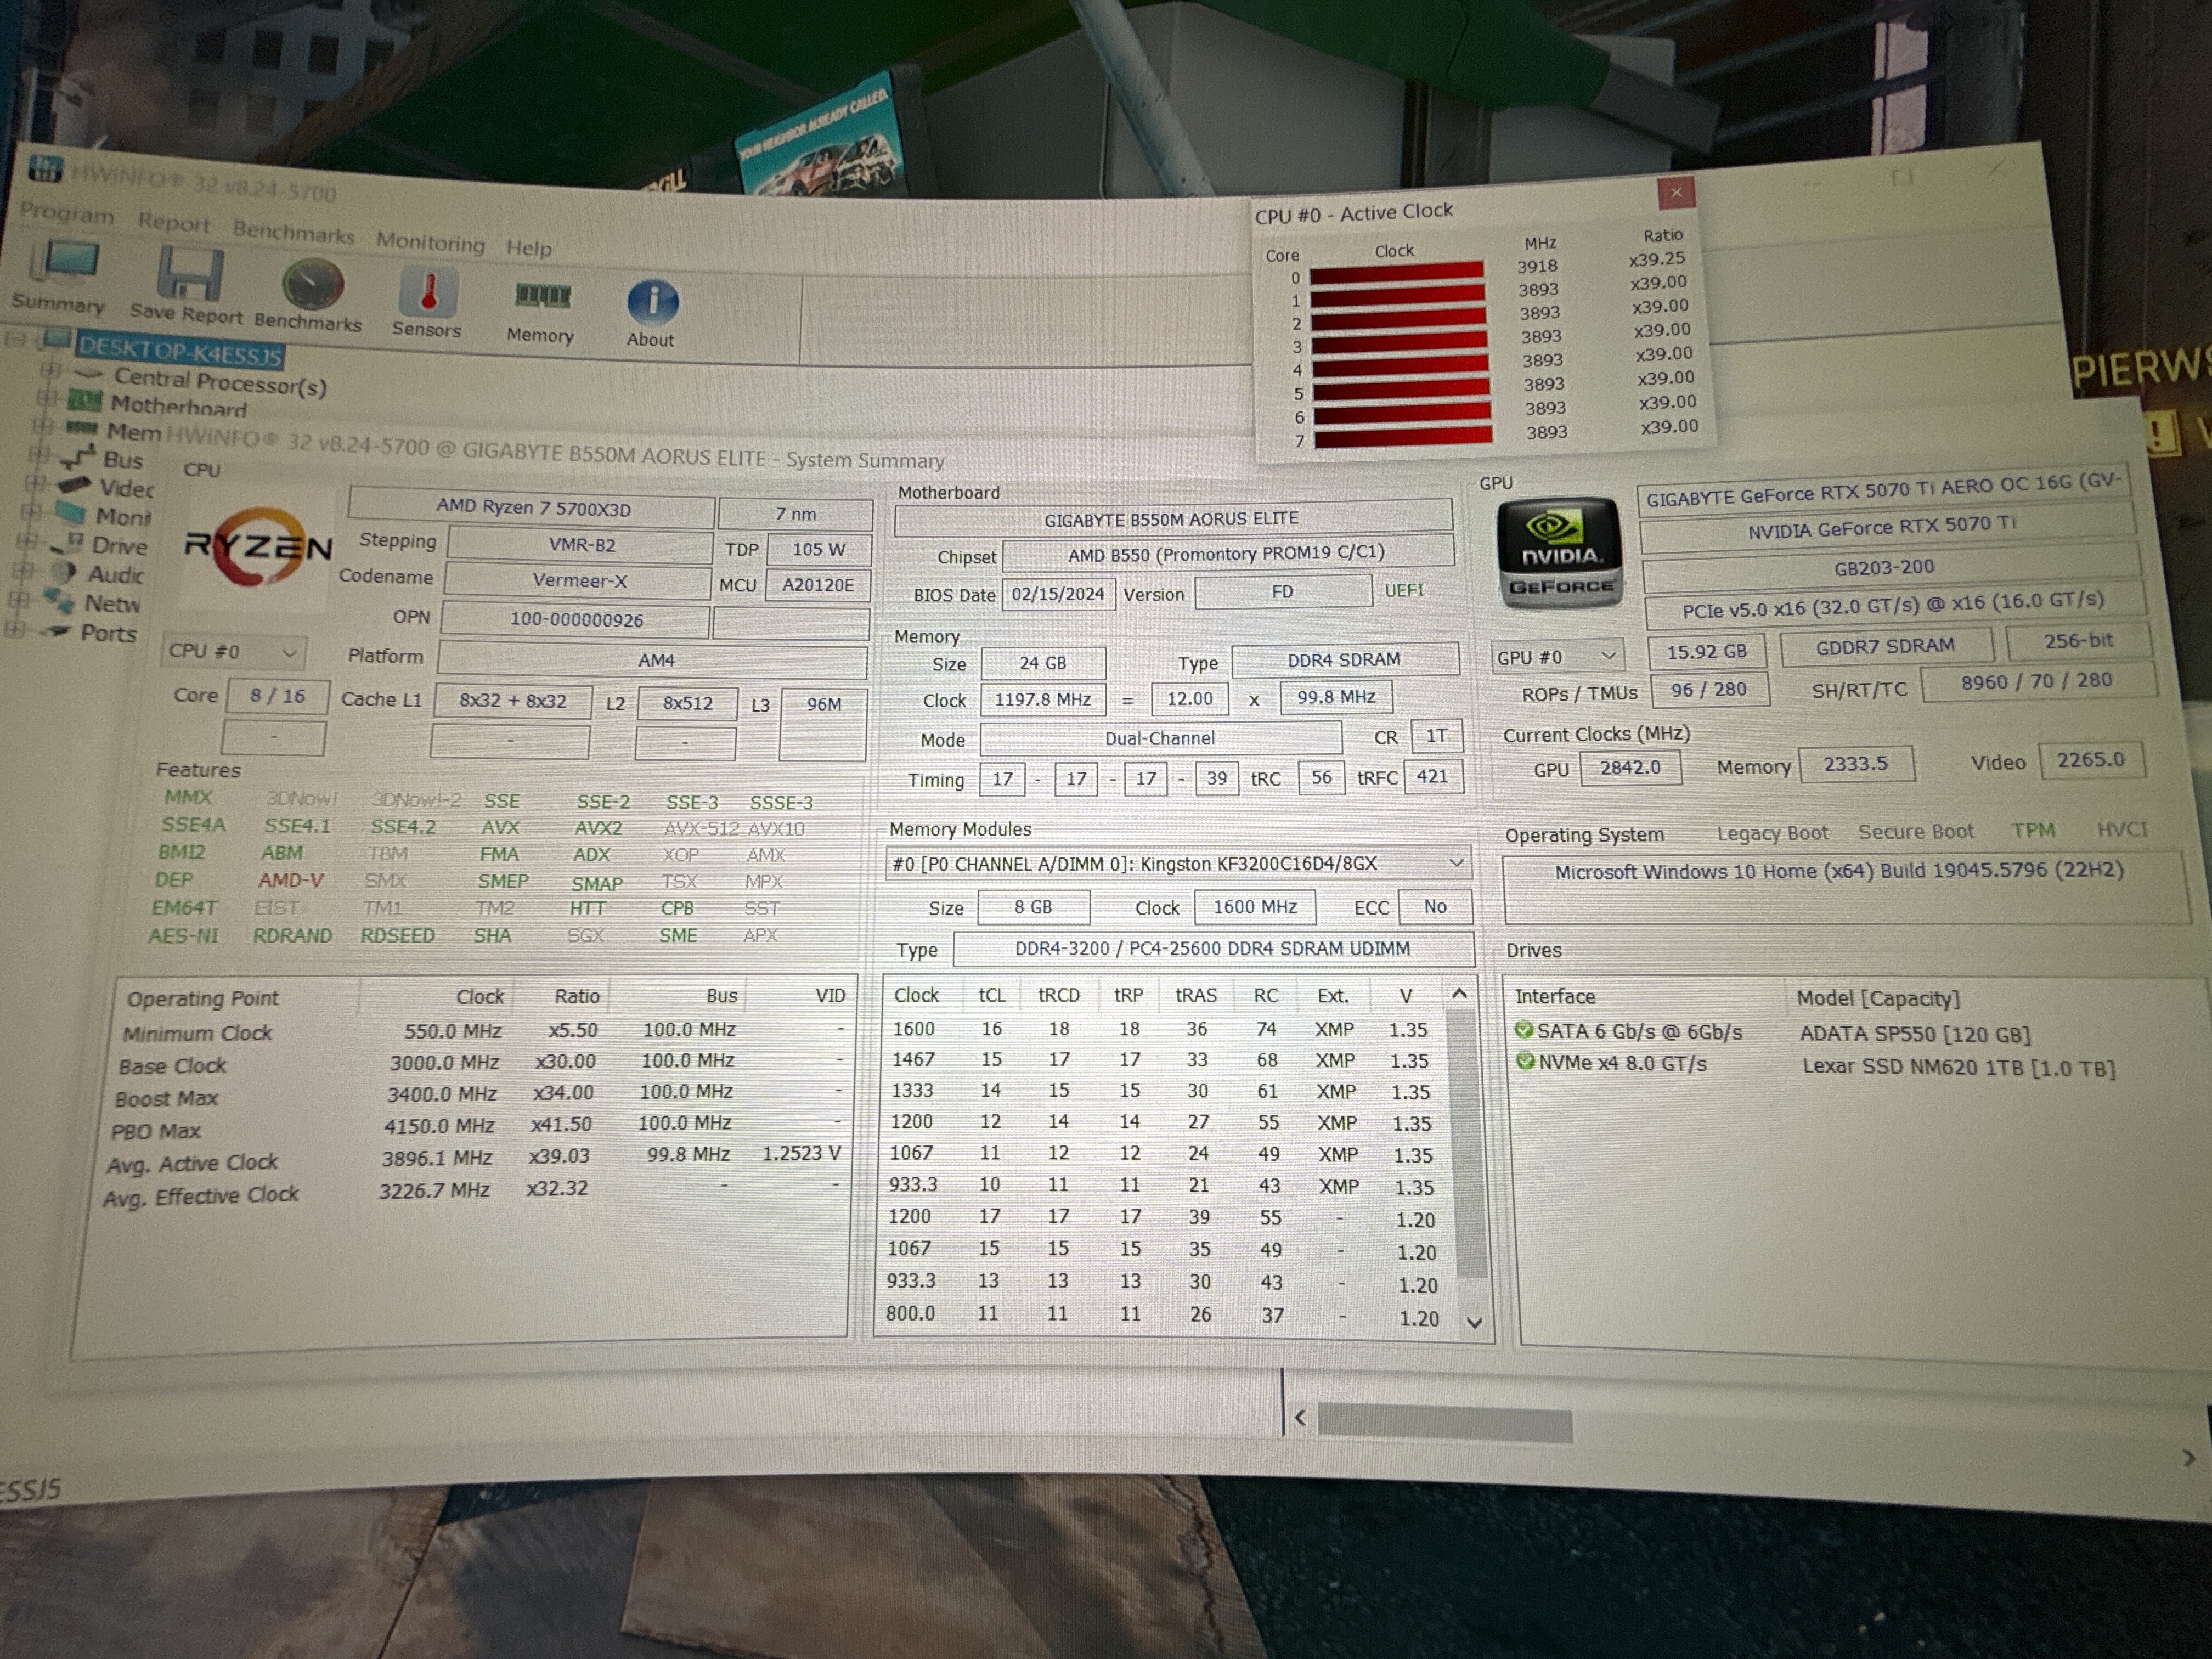Click the Base Clock operating point row

(x=482, y=1062)
